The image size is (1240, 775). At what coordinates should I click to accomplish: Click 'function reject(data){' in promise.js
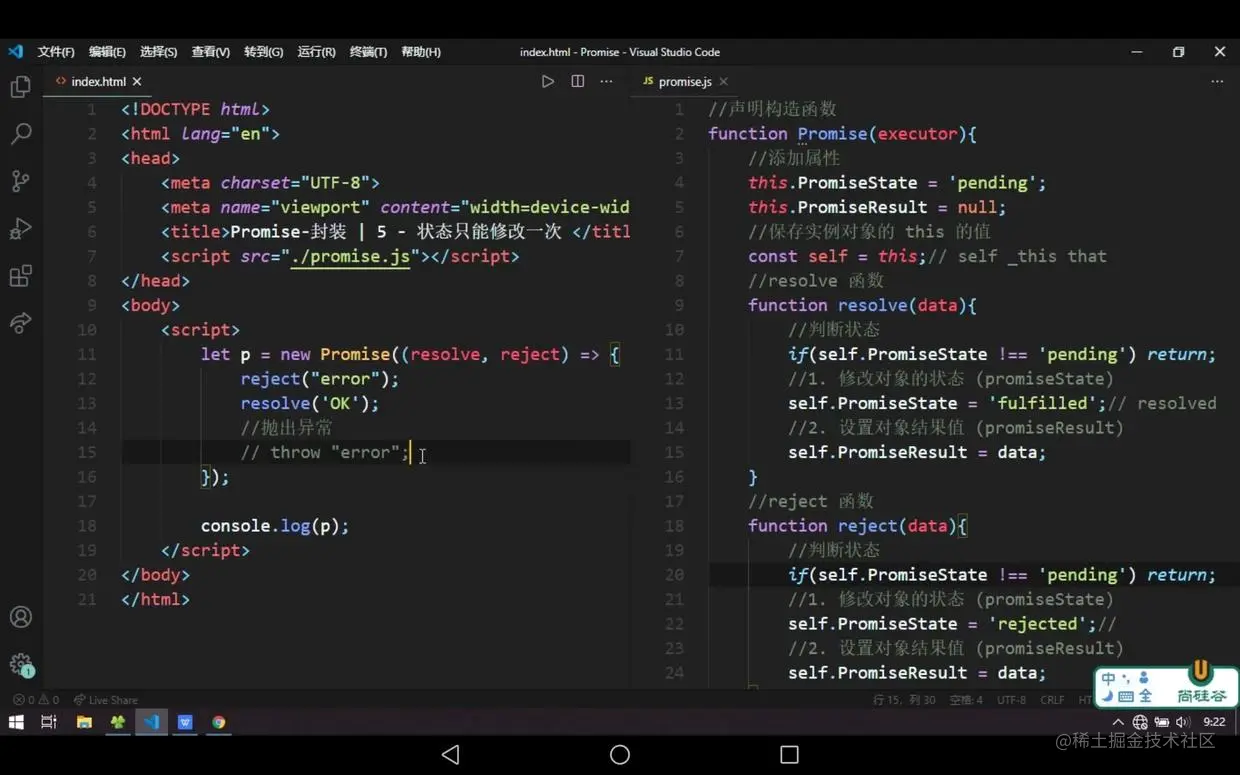tap(857, 526)
